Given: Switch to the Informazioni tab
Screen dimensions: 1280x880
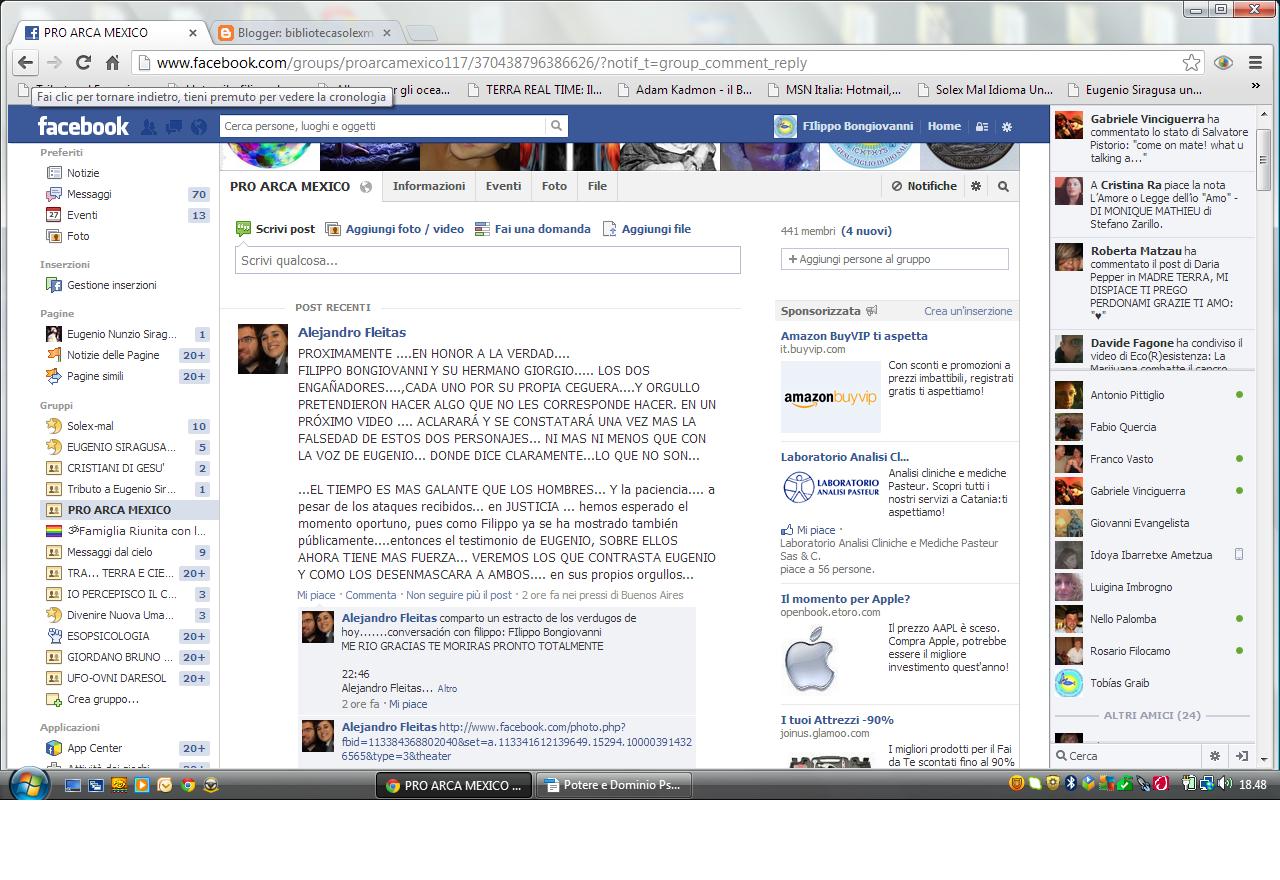Looking at the screenshot, I should click(x=429, y=186).
